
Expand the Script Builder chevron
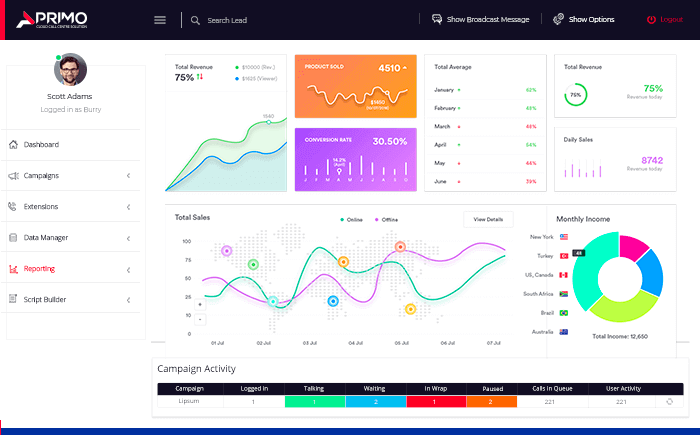pos(129,300)
